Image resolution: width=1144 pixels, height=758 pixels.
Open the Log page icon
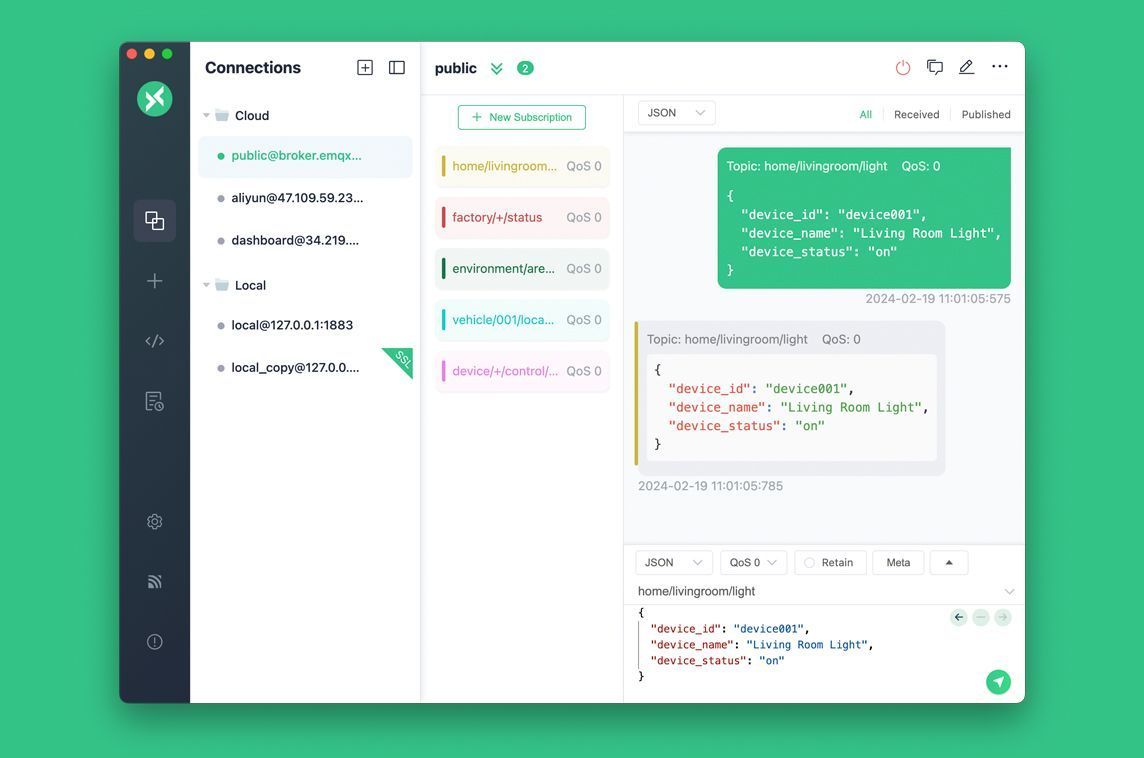155,401
